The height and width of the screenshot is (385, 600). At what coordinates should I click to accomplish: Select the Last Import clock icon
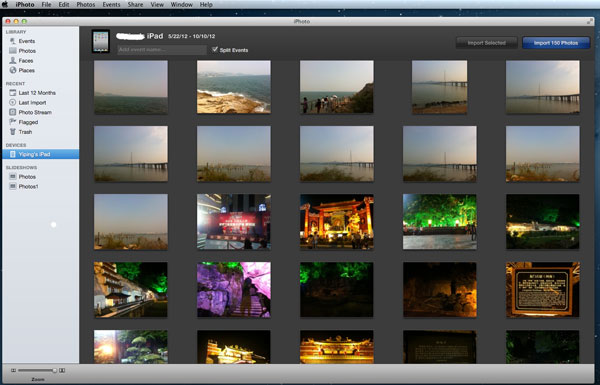(13, 102)
